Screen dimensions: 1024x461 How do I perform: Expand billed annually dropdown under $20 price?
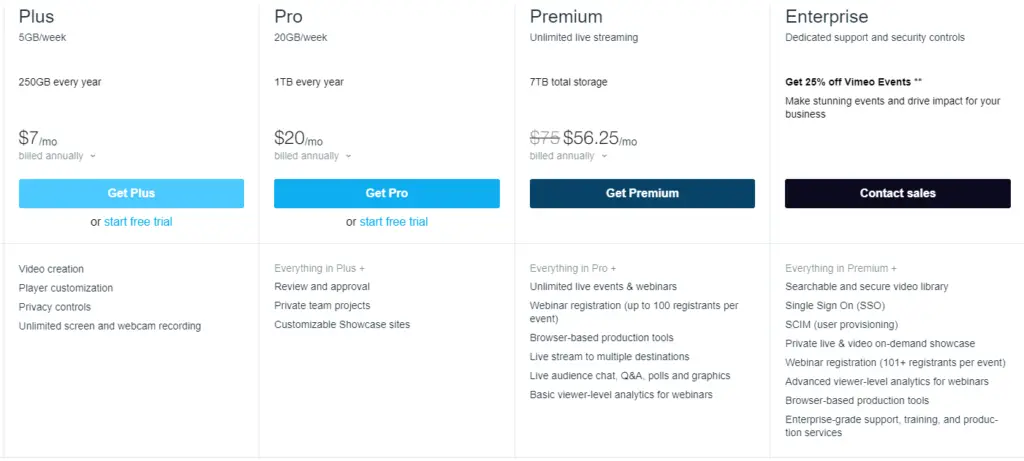(x=313, y=156)
